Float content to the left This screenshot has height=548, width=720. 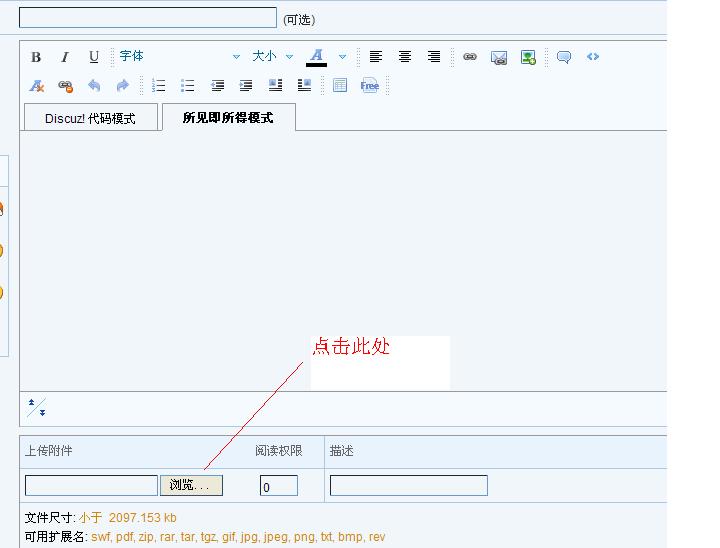tap(275, 85)
